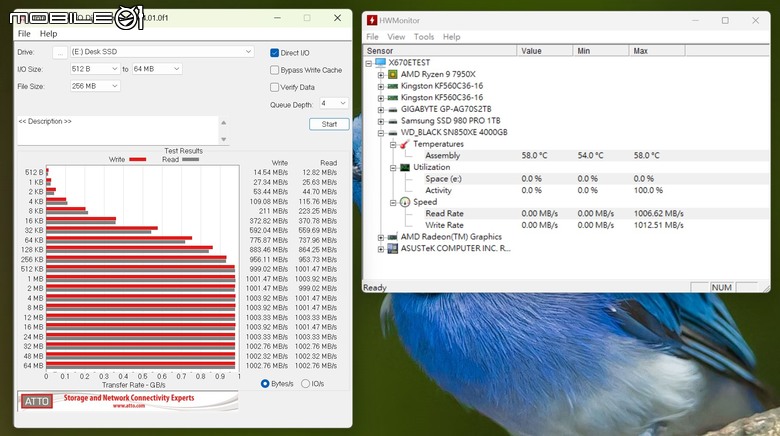Viewport: 780px width, 436px height.
Task: Enable Bypass Write Cache checkbox
Action: [274, 70]
